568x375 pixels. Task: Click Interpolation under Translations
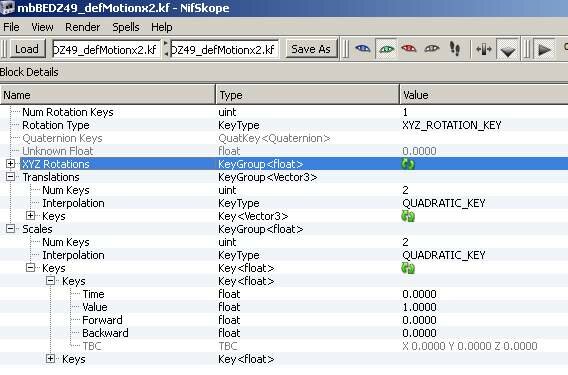point(73,203)
